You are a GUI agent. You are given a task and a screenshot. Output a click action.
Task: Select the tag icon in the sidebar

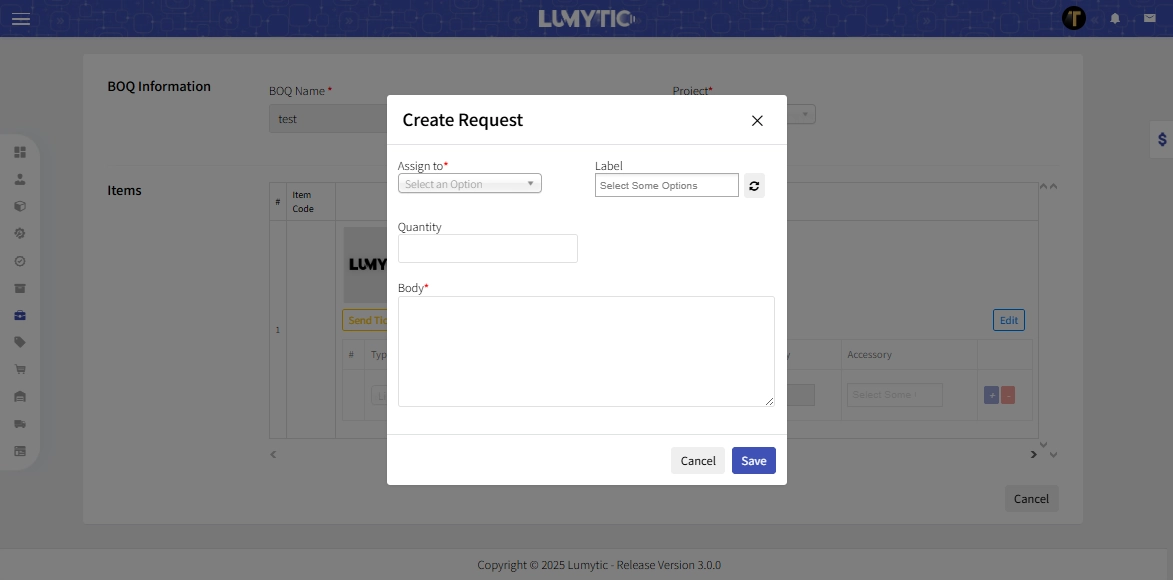pos(20,341)
